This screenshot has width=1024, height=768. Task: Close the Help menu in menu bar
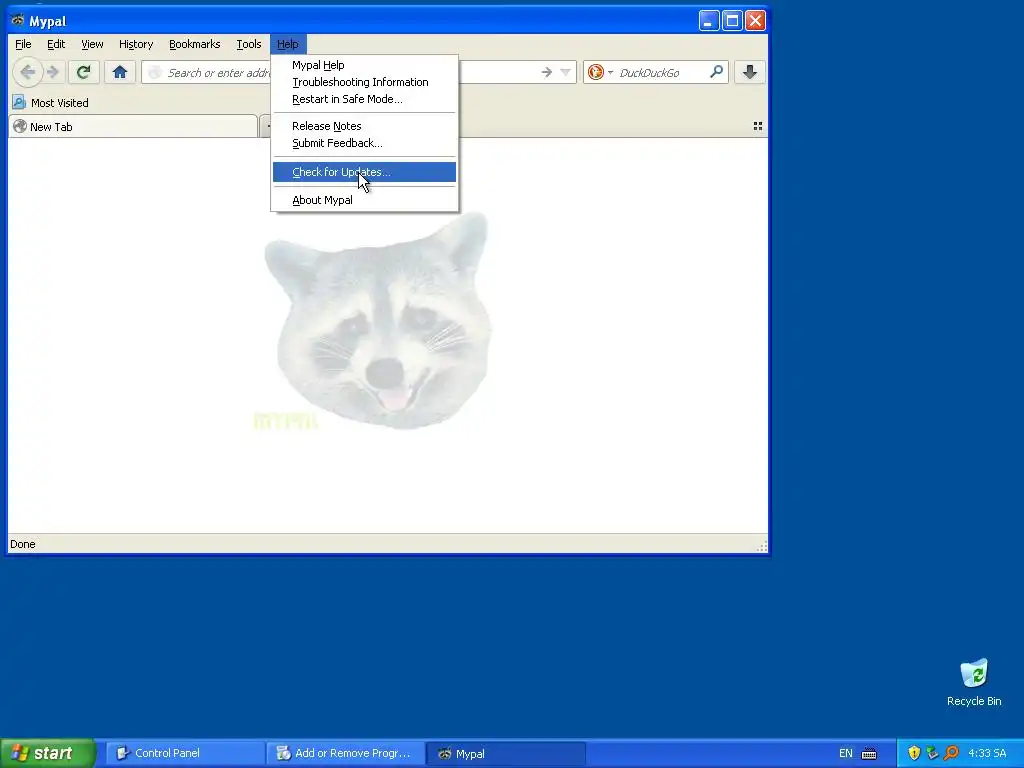(x=287, y=44)
